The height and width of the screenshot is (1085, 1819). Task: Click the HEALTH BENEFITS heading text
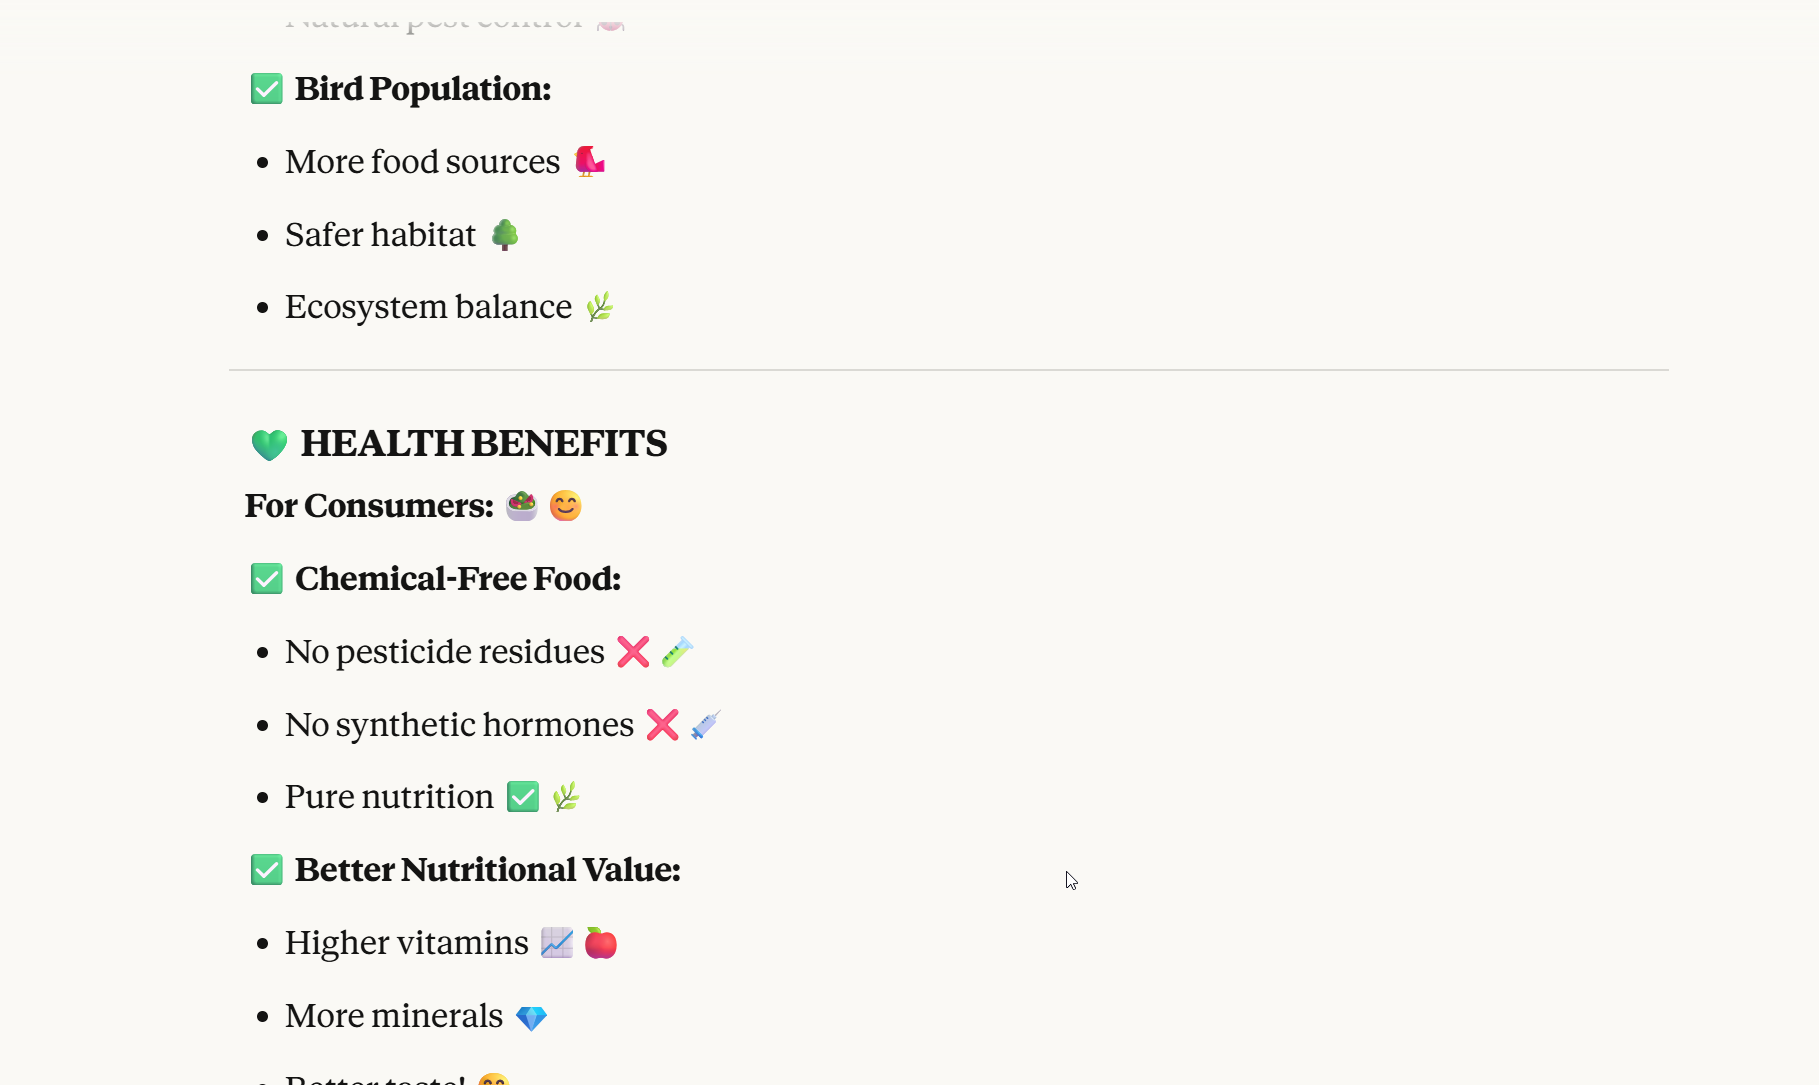point(483,444)
